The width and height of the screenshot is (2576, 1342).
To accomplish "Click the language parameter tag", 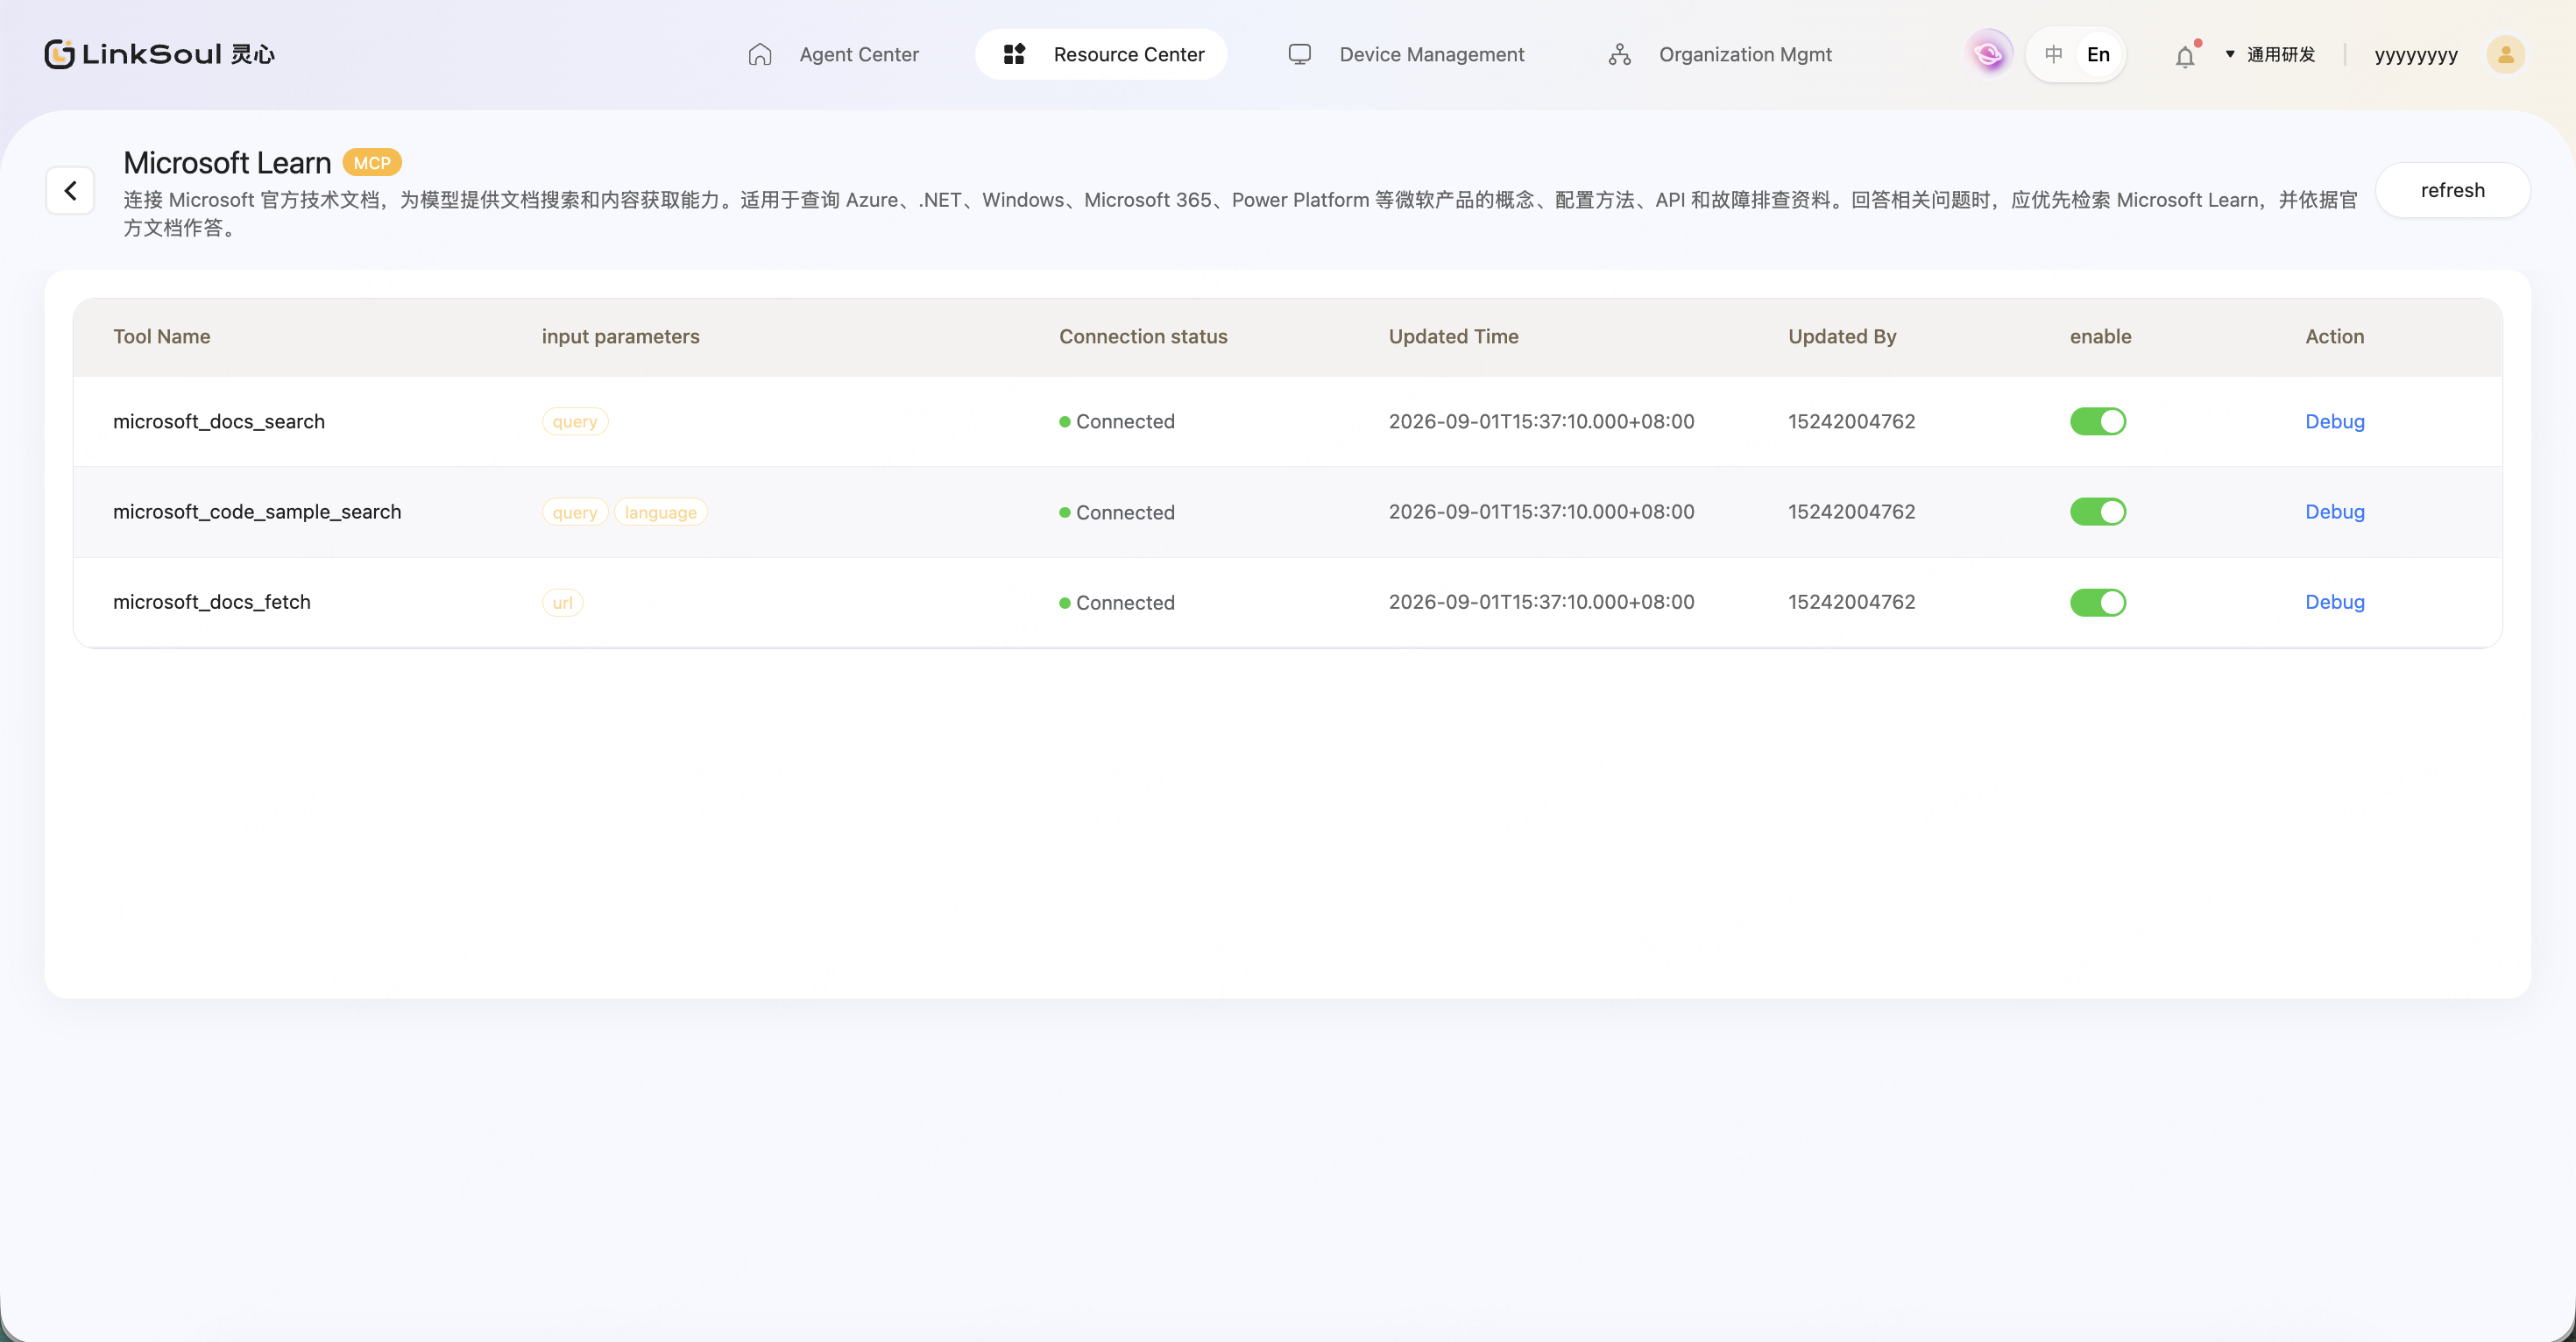I will point(660,512).
